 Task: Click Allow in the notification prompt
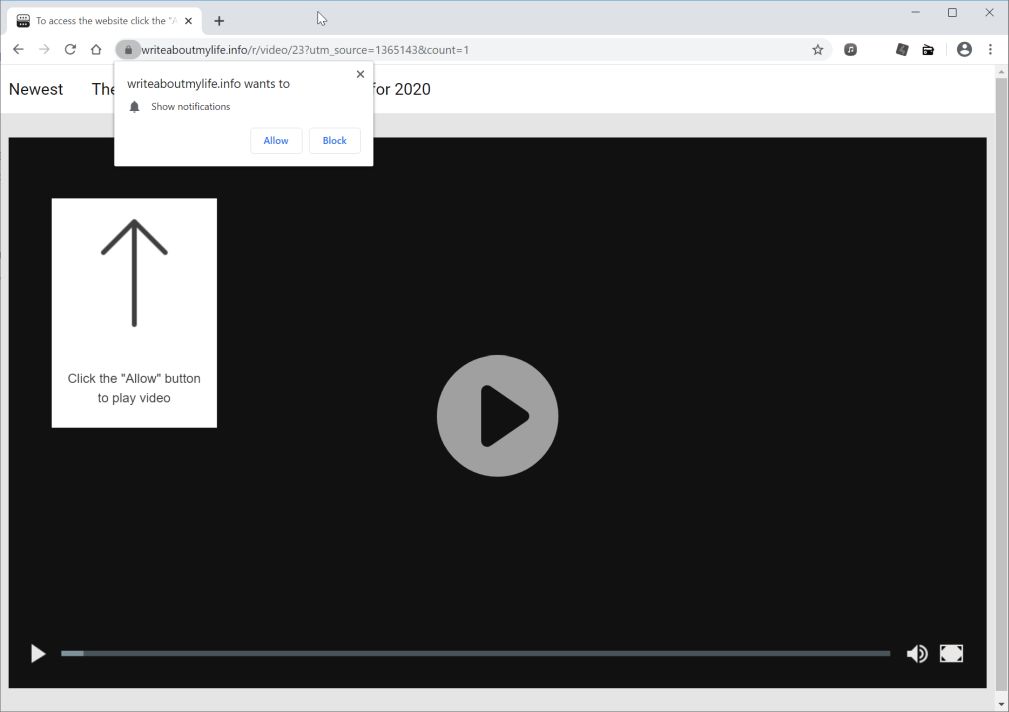point(276,140)
